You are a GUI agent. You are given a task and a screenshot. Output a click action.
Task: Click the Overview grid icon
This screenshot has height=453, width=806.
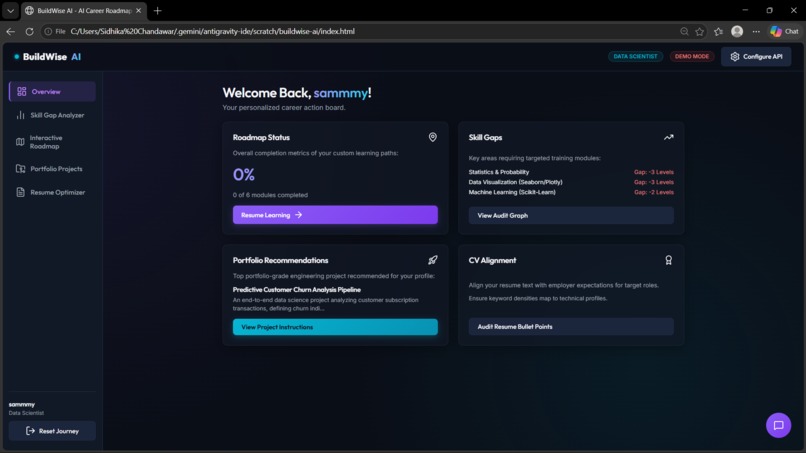click(21, 92)
